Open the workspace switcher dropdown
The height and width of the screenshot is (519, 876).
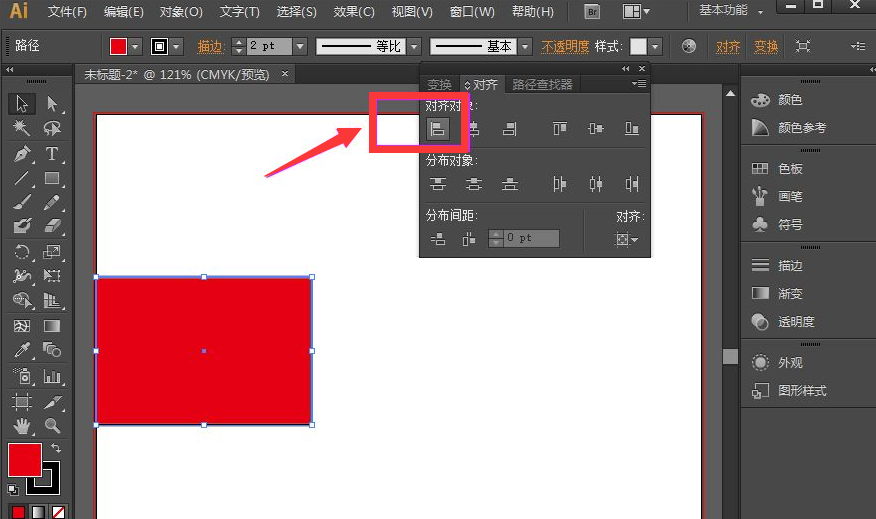click(731, 11)
